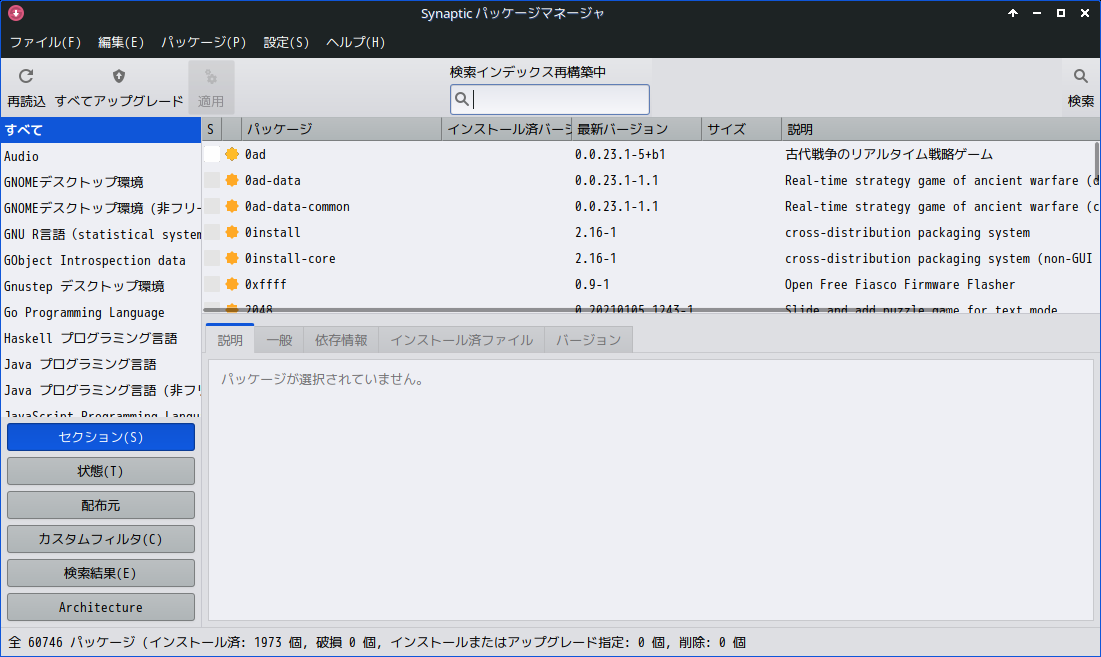Sort by the パッケージ column header
Screen dimensions: 1101x657
tap(342, 129)
